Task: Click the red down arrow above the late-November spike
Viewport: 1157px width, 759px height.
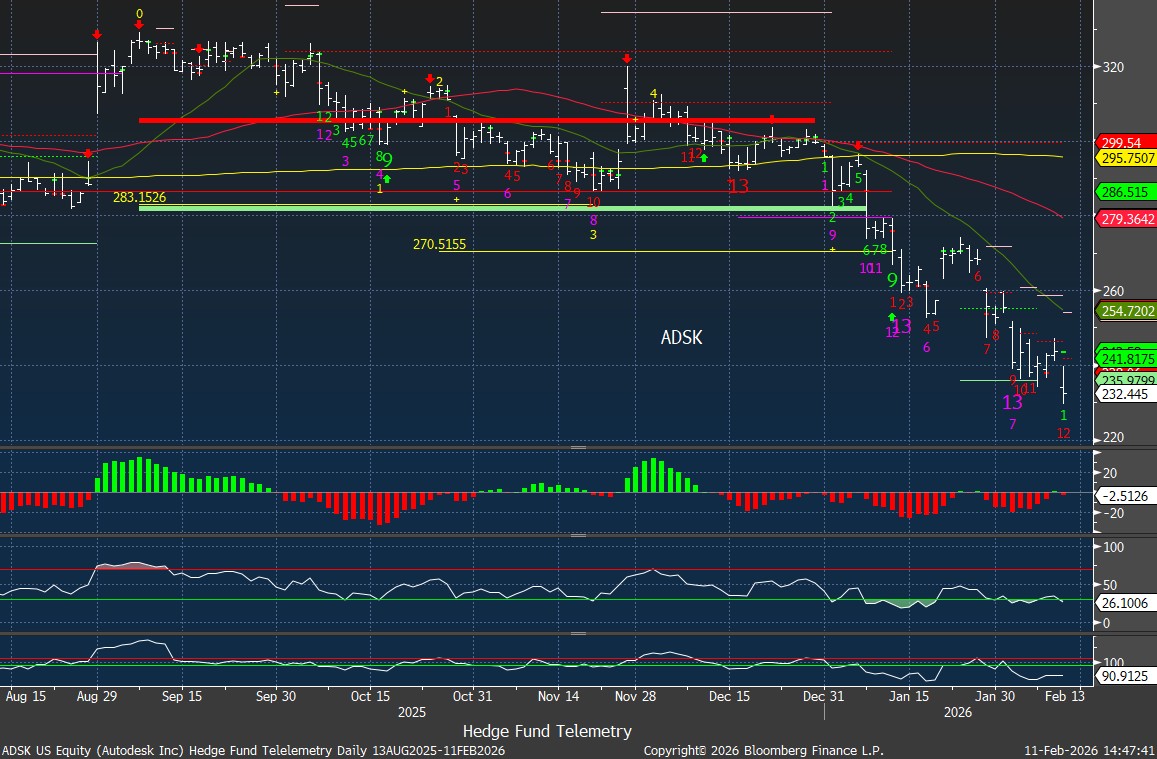Action: 626,59
